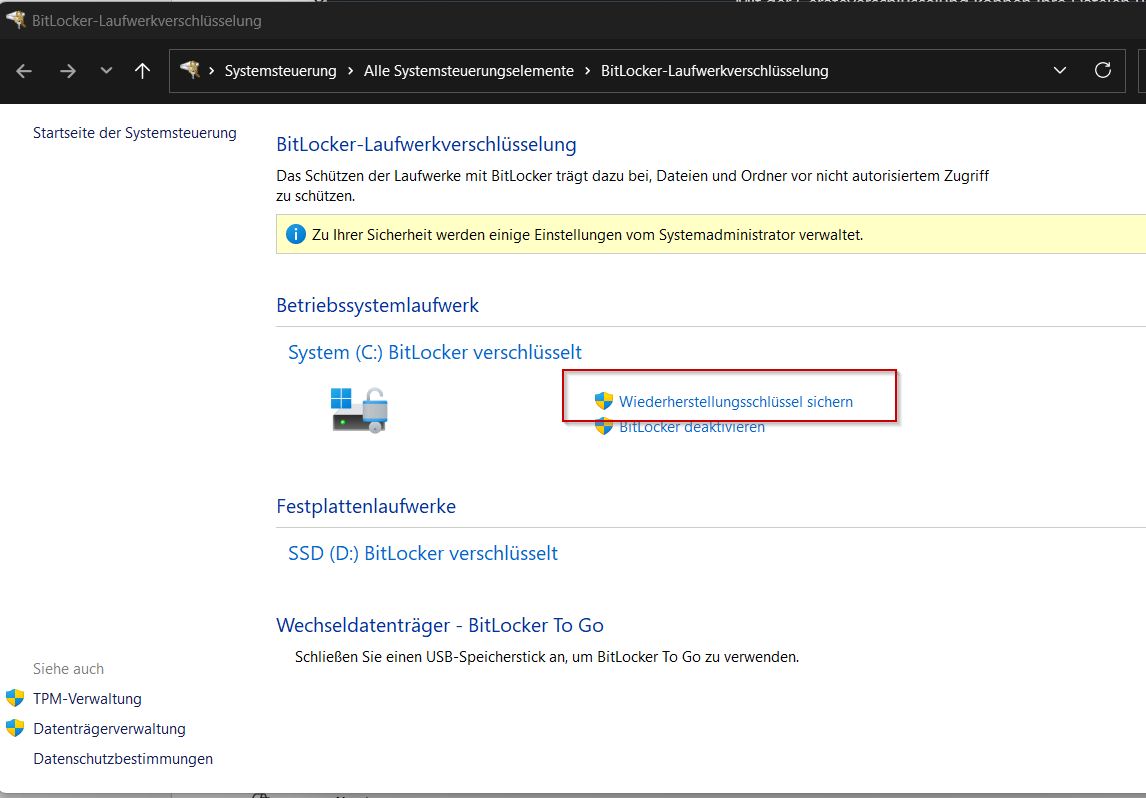
Task: Collapse System (C:) BitLocker verschlüsselt section
Action: 435,352
